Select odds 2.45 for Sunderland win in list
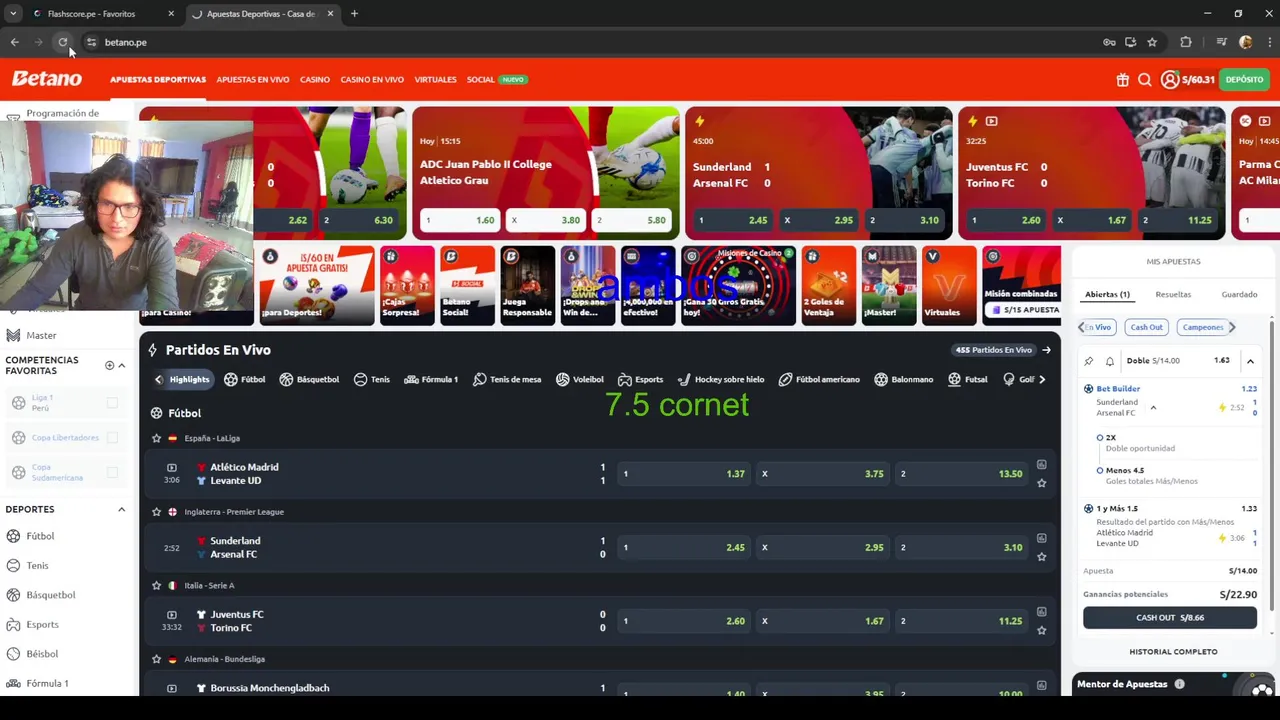Image resolution: width=1280 pixels, height=720 pixels. click(x=685, y=547)
